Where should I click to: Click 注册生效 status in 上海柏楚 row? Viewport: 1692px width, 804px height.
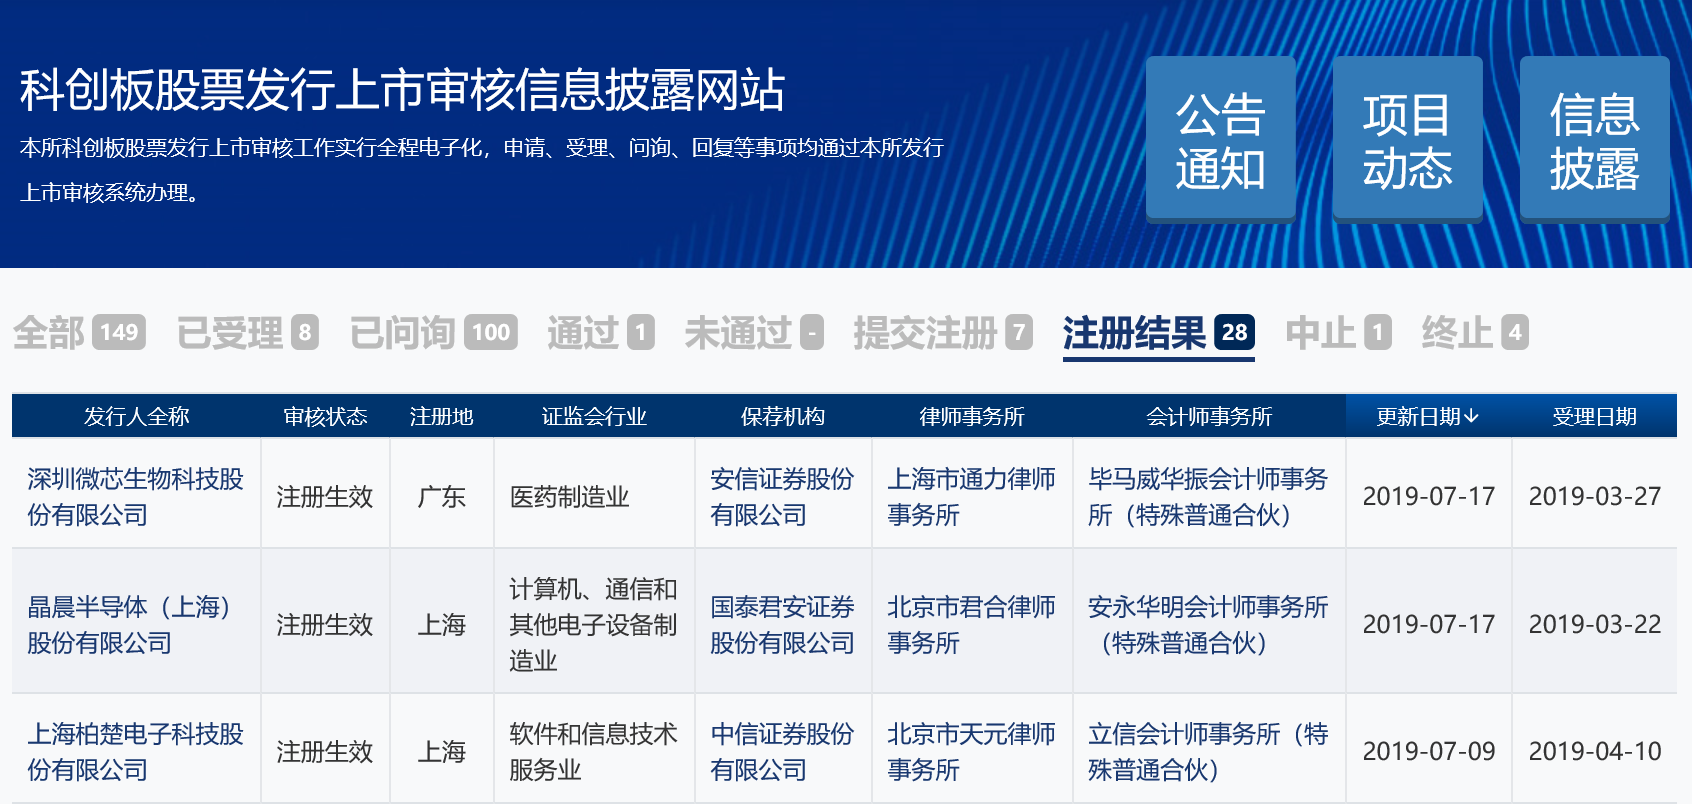point(325,752)
